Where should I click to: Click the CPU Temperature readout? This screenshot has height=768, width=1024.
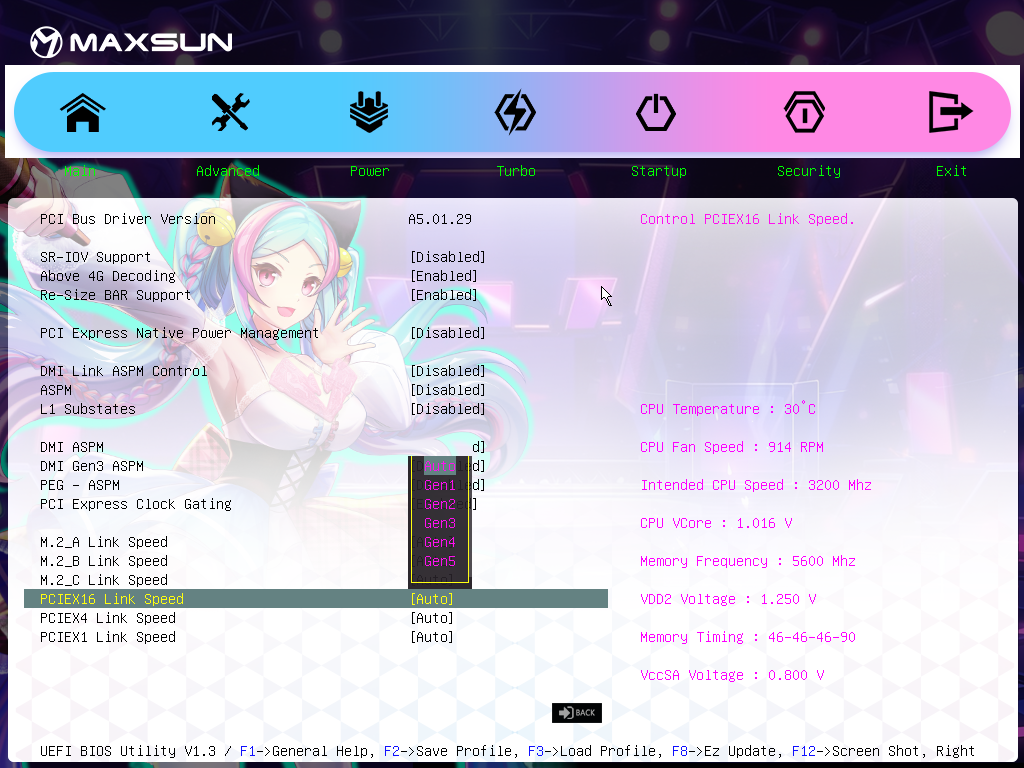tap(728, 409)
